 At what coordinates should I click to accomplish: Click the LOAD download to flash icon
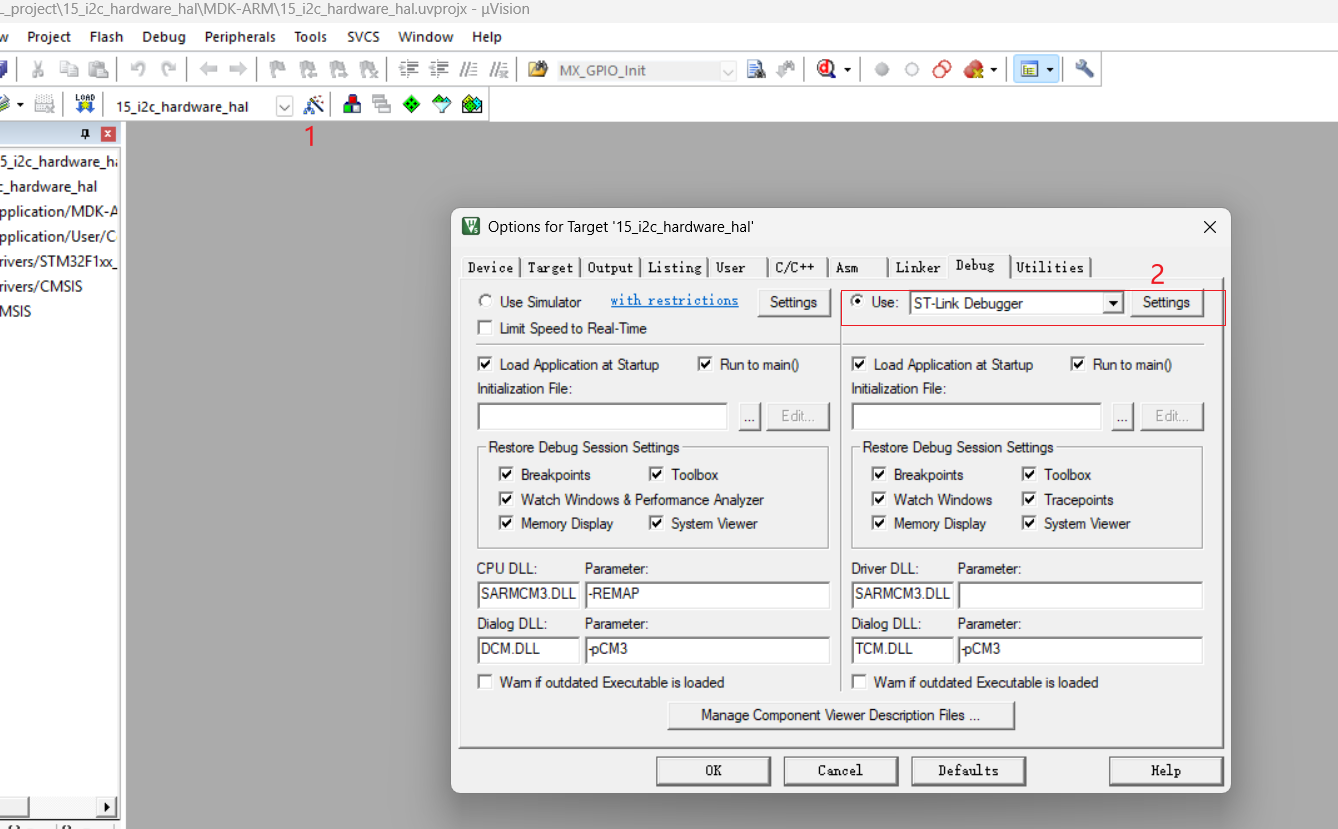tap(85, 104)
